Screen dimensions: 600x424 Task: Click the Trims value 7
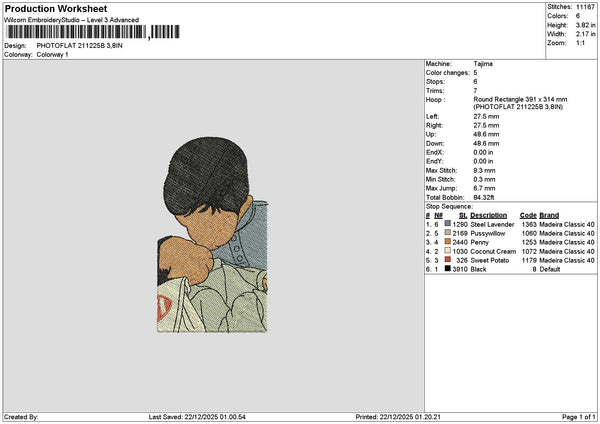475,91
